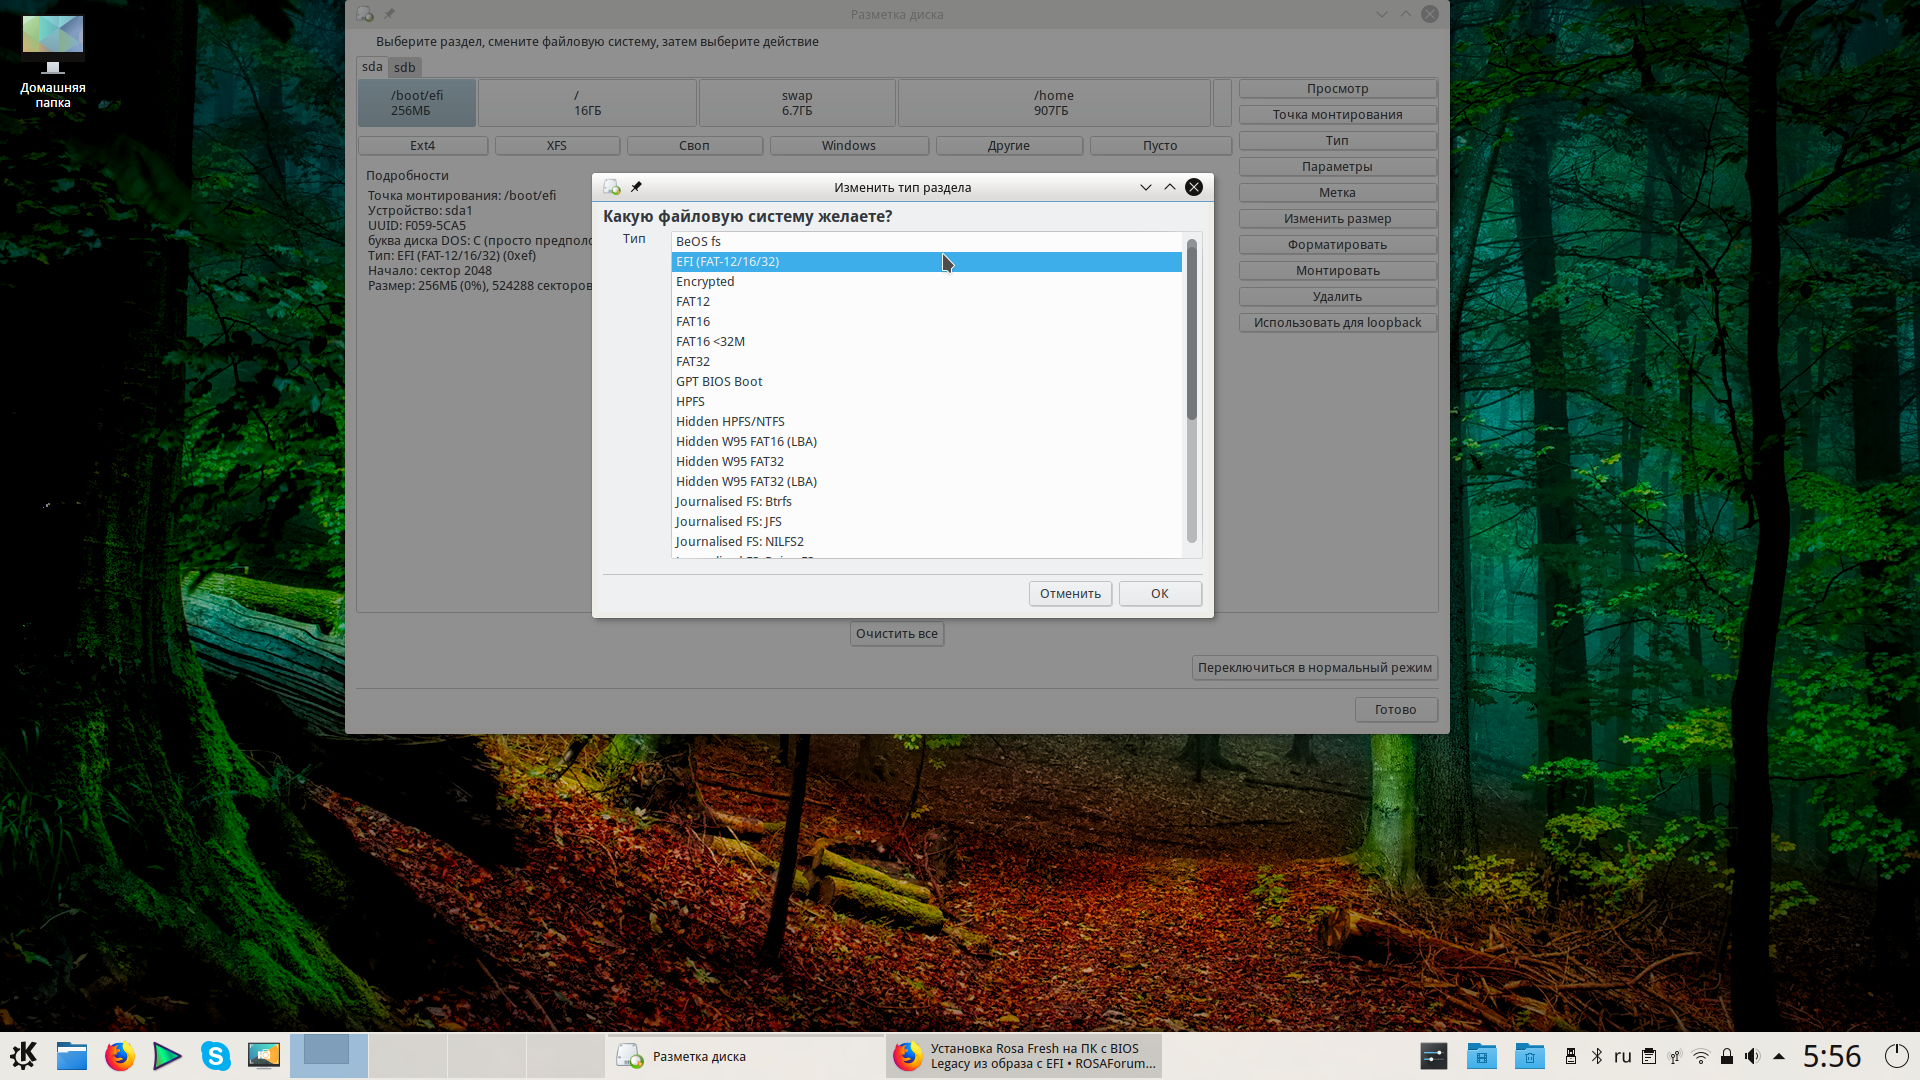Viewport: 1920px width, 1080px height.
Task: Launch Firefox from the taskbar
Action: pos(120,1056)
